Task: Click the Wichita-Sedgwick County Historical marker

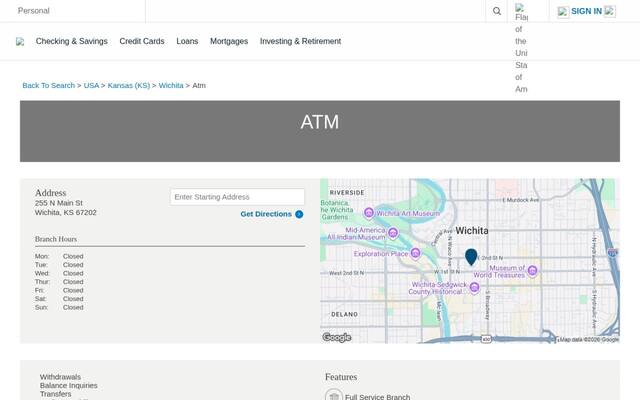Action: click(474, 288)
